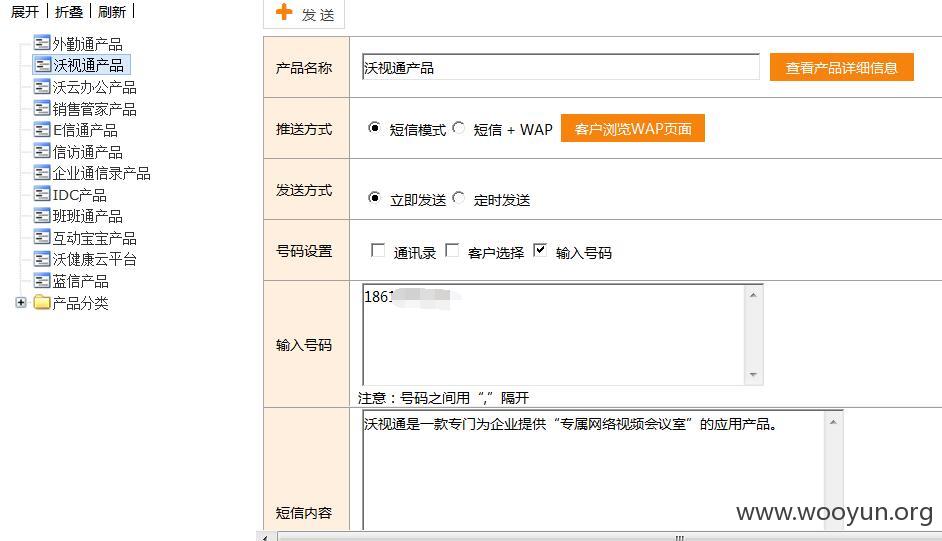
Task: Select IDC产品 in the tree
Action: point(79,195)
